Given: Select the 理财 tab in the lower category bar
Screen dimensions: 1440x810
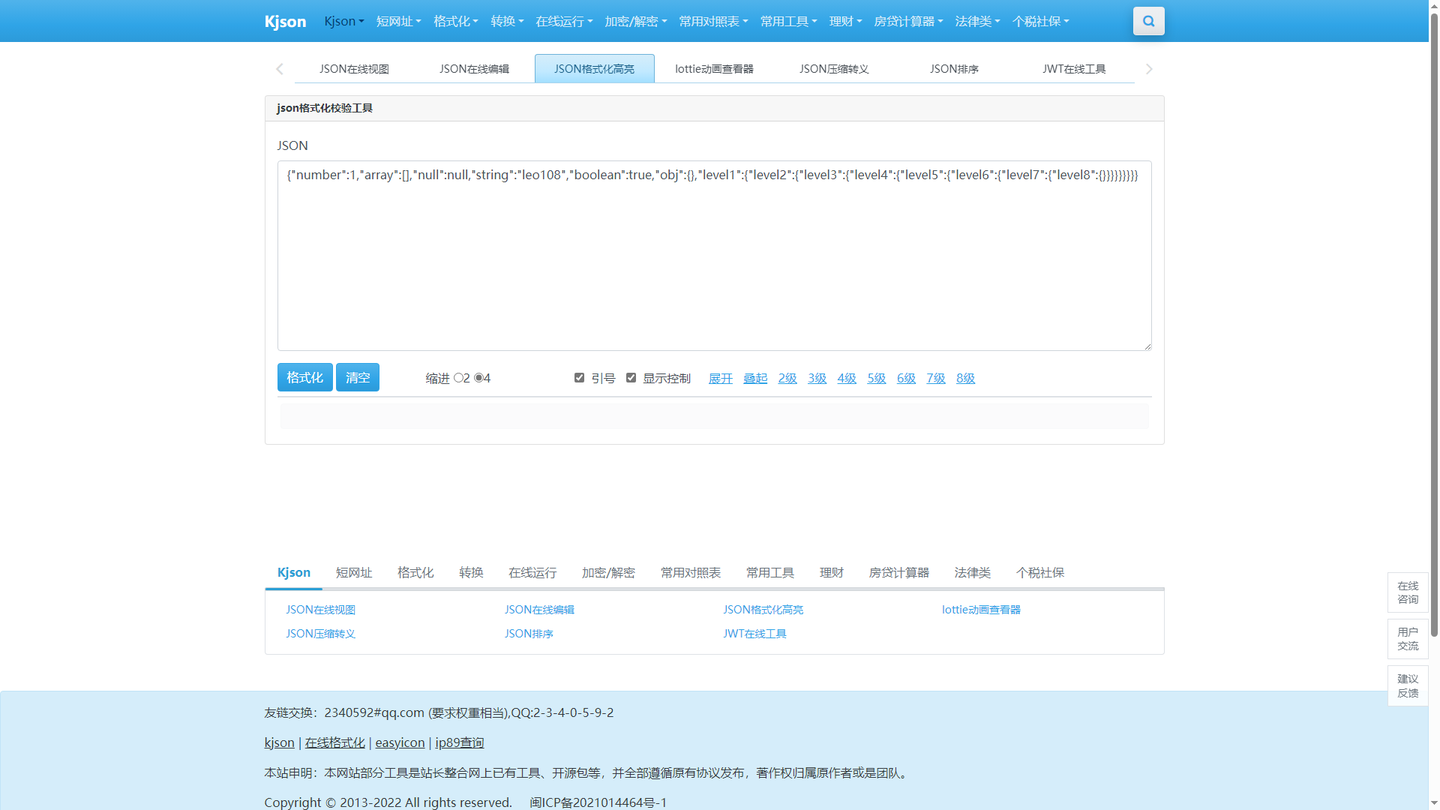Looking at the screenshot, I should 831,573.
